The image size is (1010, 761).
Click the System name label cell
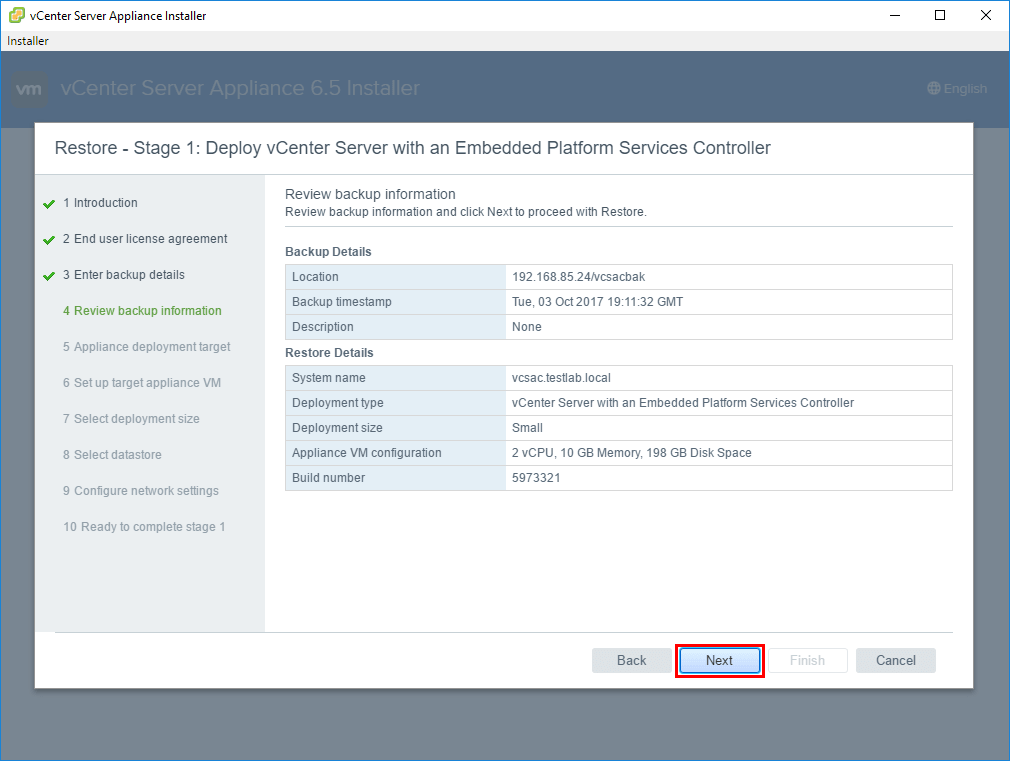coord(395,378)
